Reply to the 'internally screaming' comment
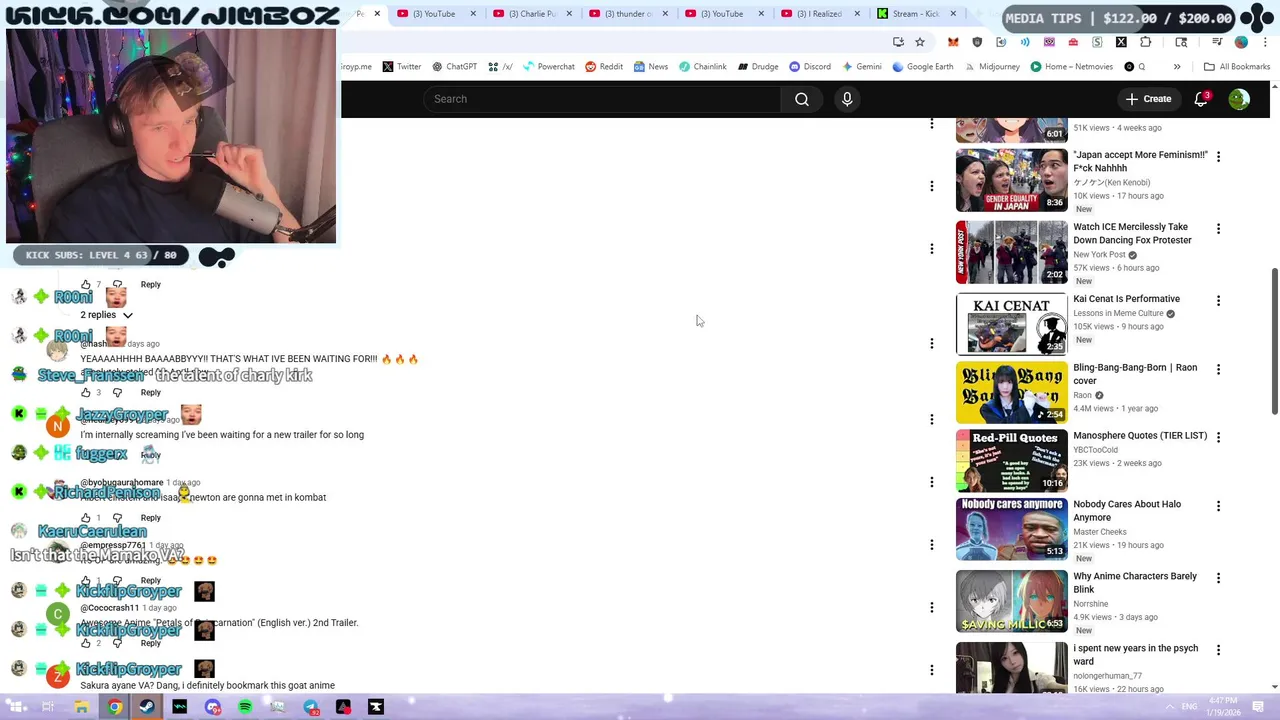1280x720 pixels. point(150,455)
